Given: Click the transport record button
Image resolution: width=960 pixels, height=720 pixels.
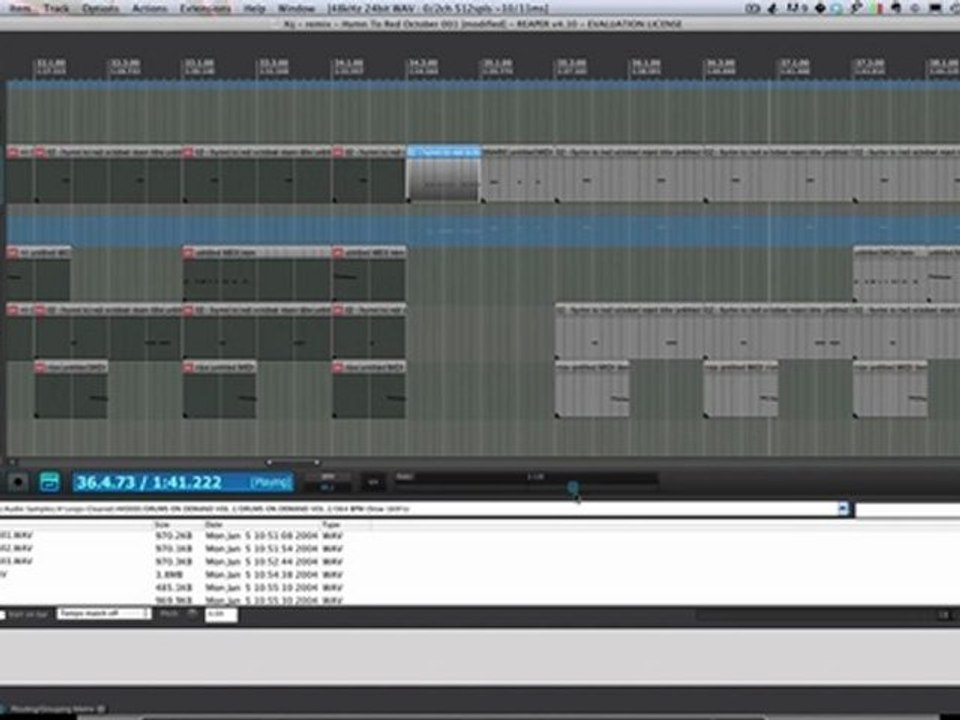Looking at the screenshot, I should [x=18, y=482].
